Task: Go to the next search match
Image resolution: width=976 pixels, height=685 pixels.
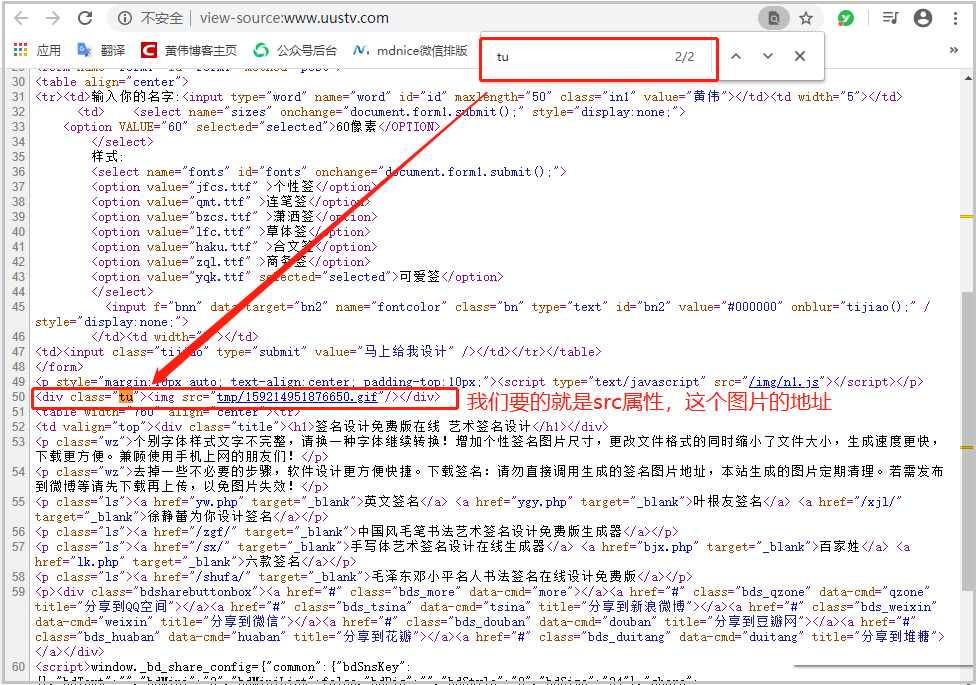Action: point(767,57)
